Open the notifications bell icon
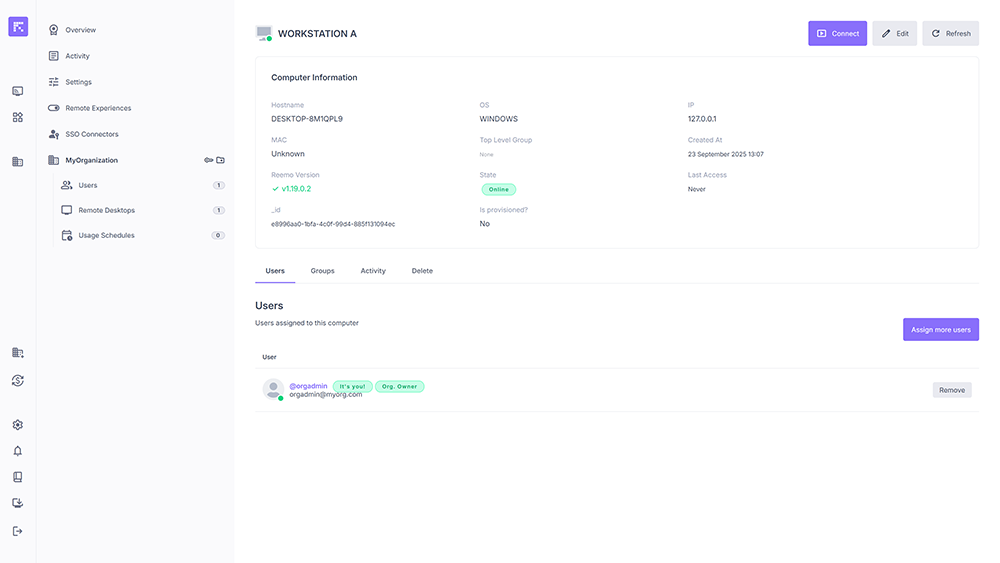Screen dimensions: 1000x563 click(18, 451)
